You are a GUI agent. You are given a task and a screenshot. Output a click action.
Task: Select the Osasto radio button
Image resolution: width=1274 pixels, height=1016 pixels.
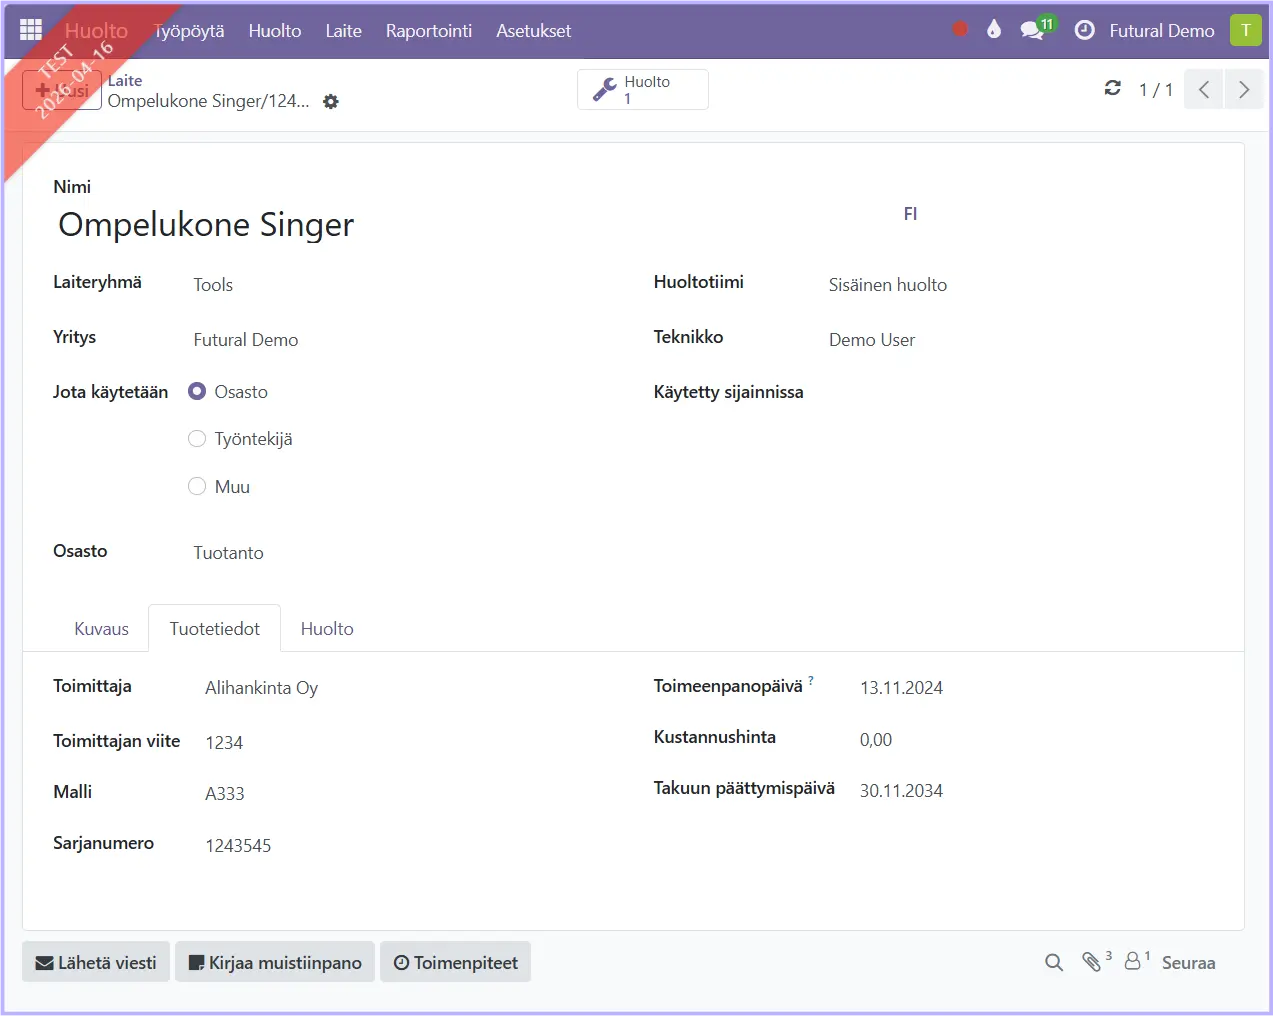(197, 391)
